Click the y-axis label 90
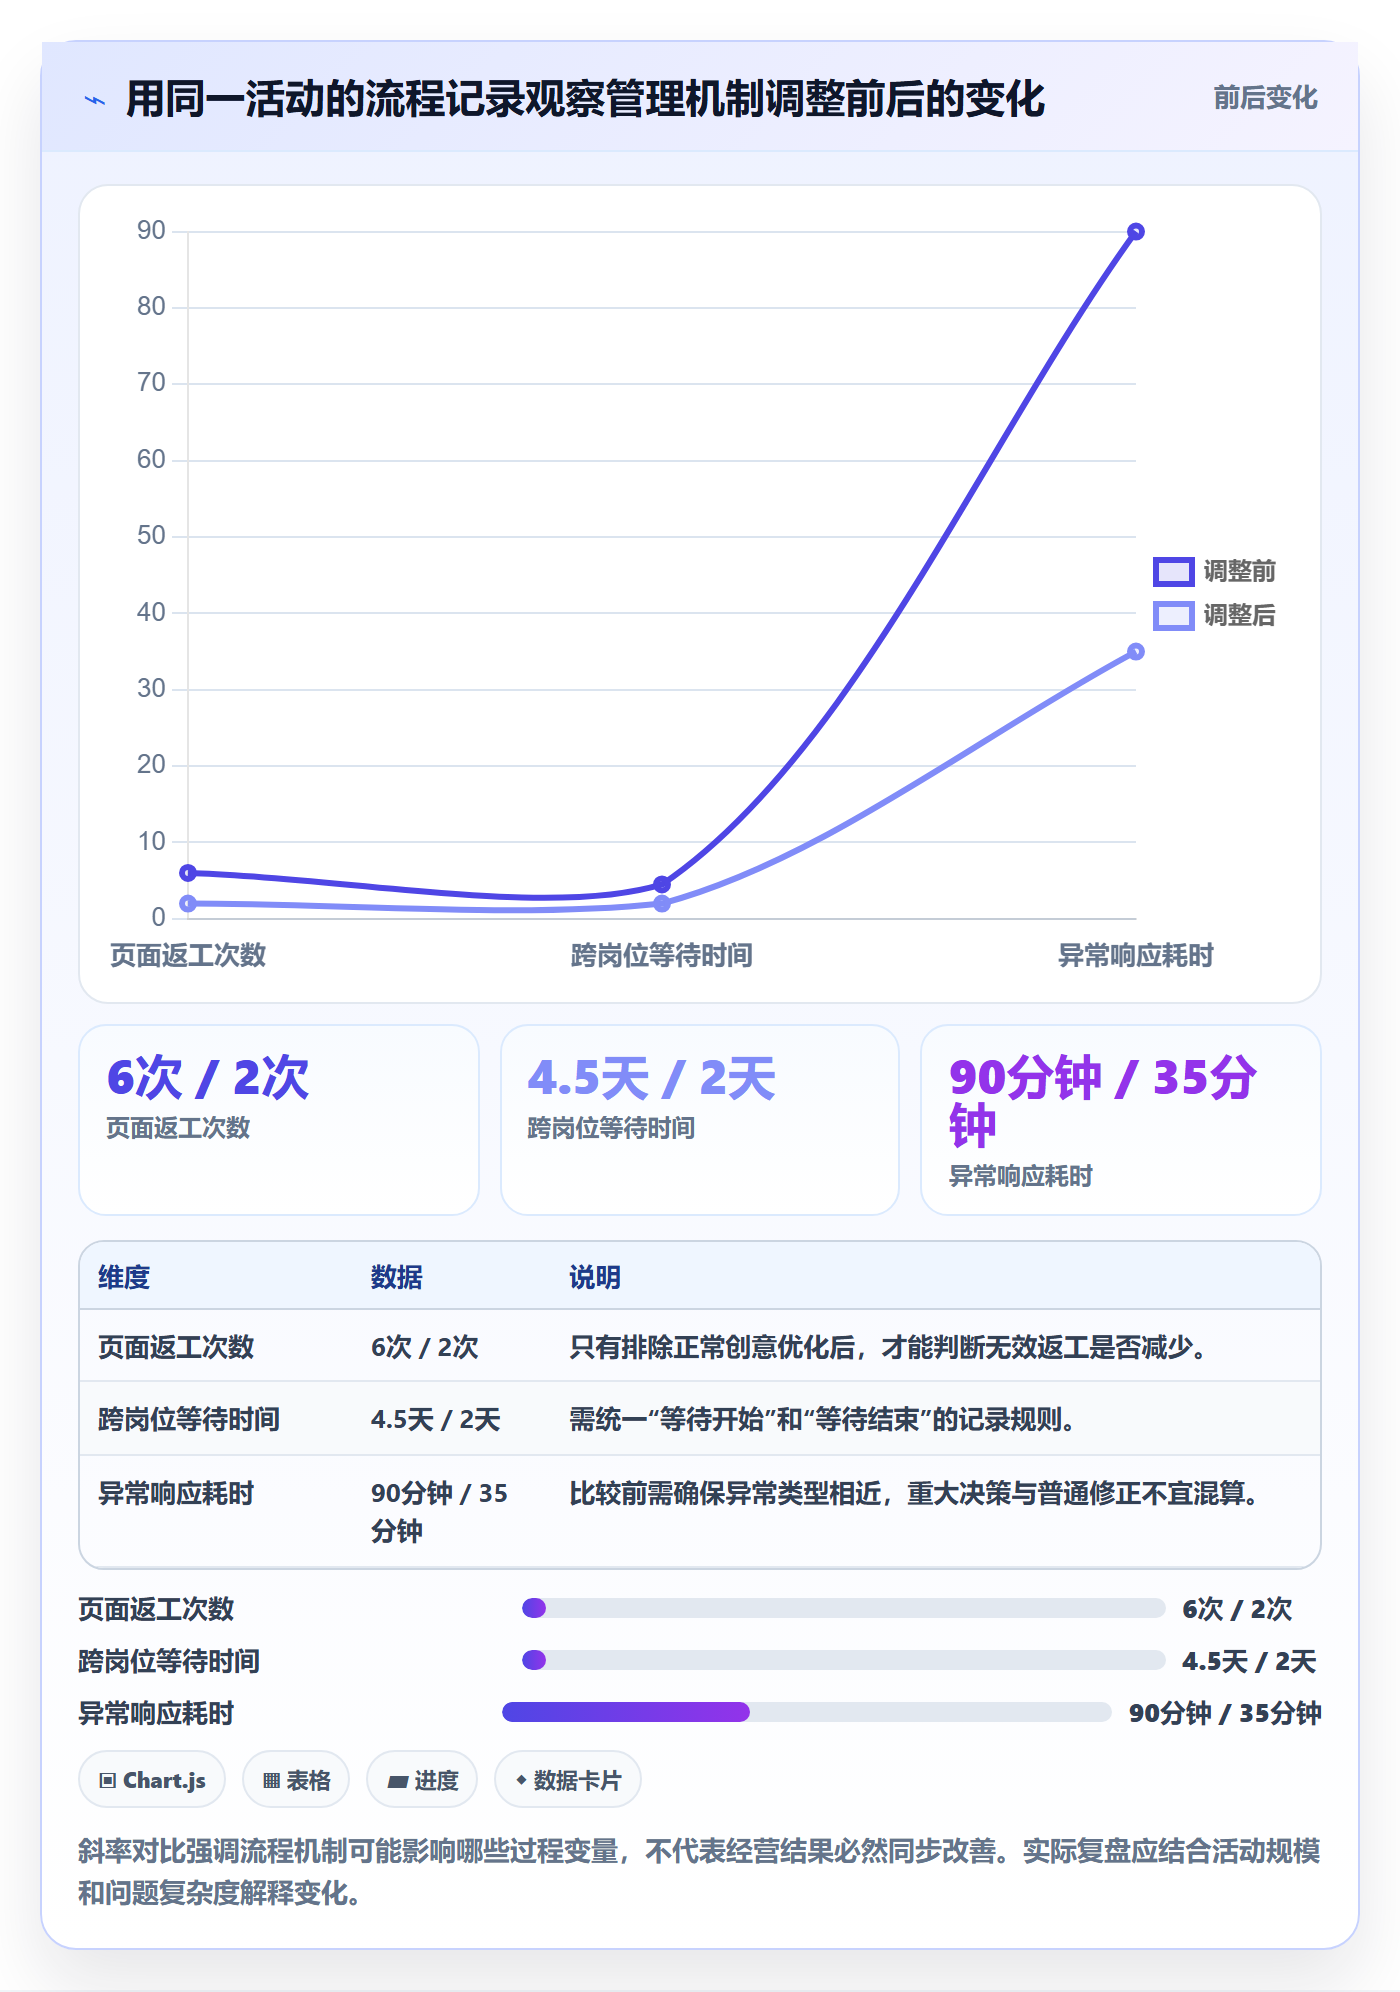This screenshot has width=1400, height=1992. click(151, 231)
